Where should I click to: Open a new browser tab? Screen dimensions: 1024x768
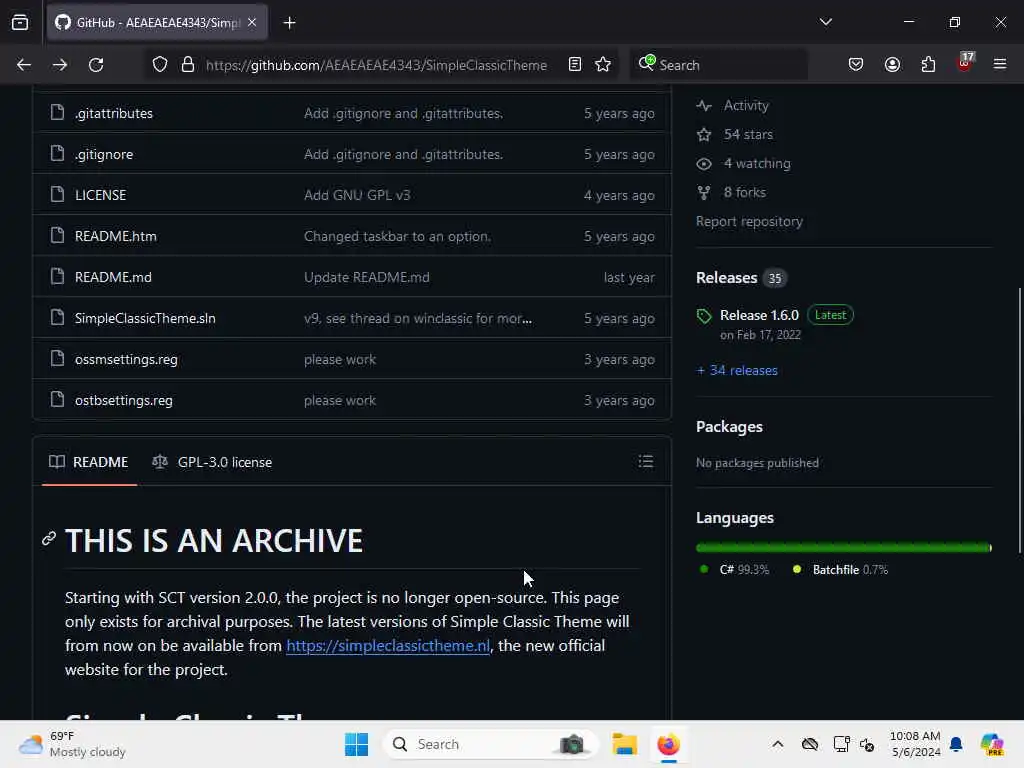coord(289,23)
